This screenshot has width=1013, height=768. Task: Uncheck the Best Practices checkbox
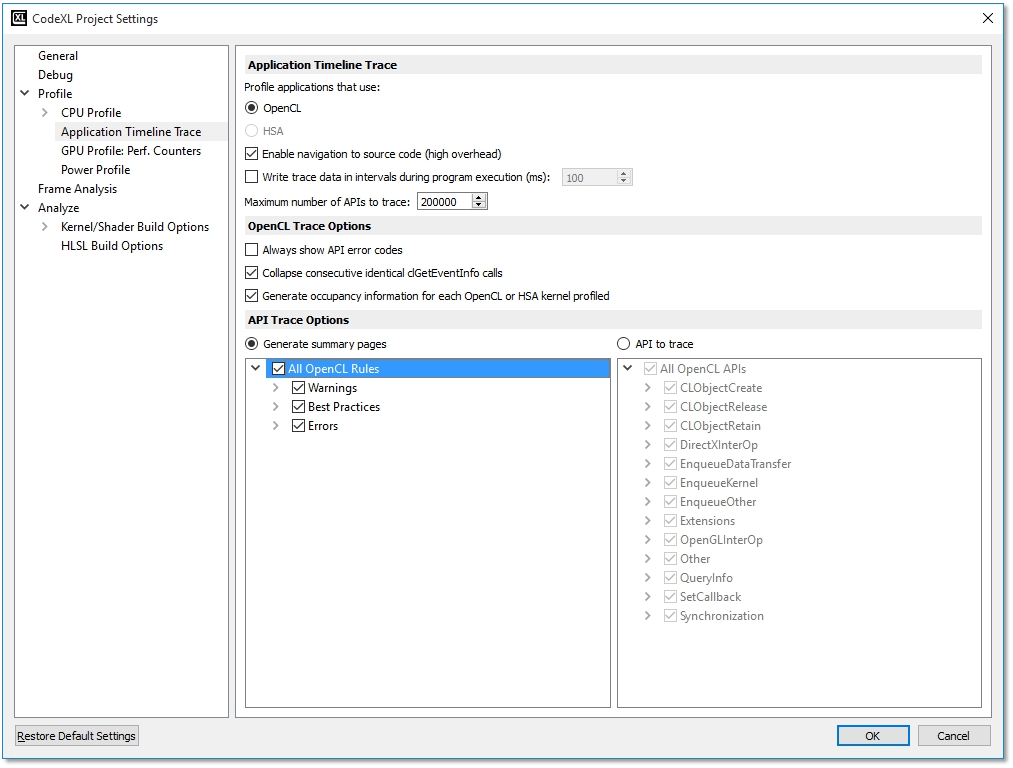coord(298,407)
